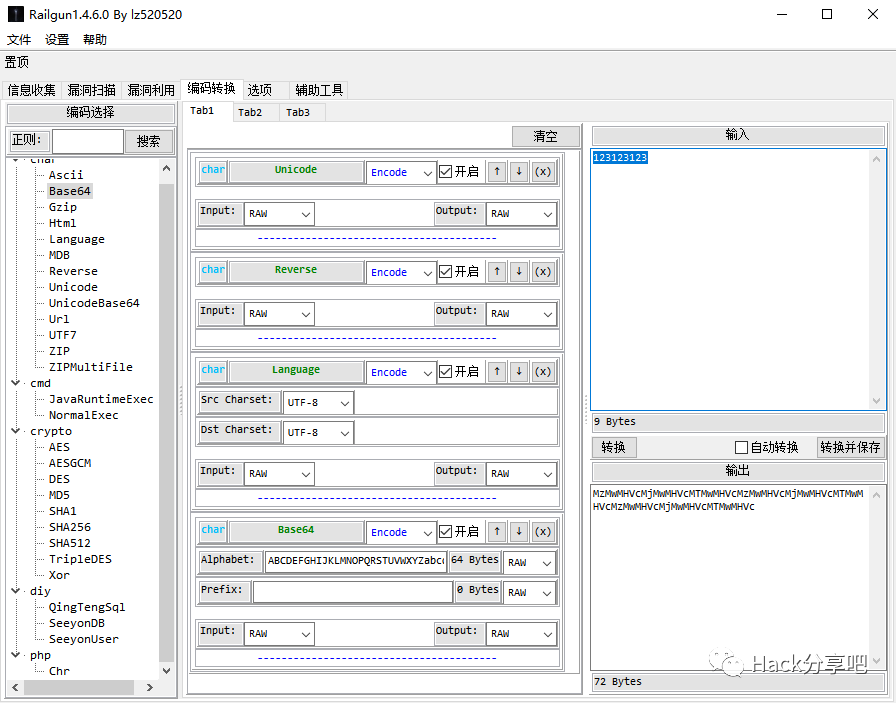The width and height of the screenshot is (896, 703).
Task: Click the 置顶 always-on-top button
Action: pos(17,62)
